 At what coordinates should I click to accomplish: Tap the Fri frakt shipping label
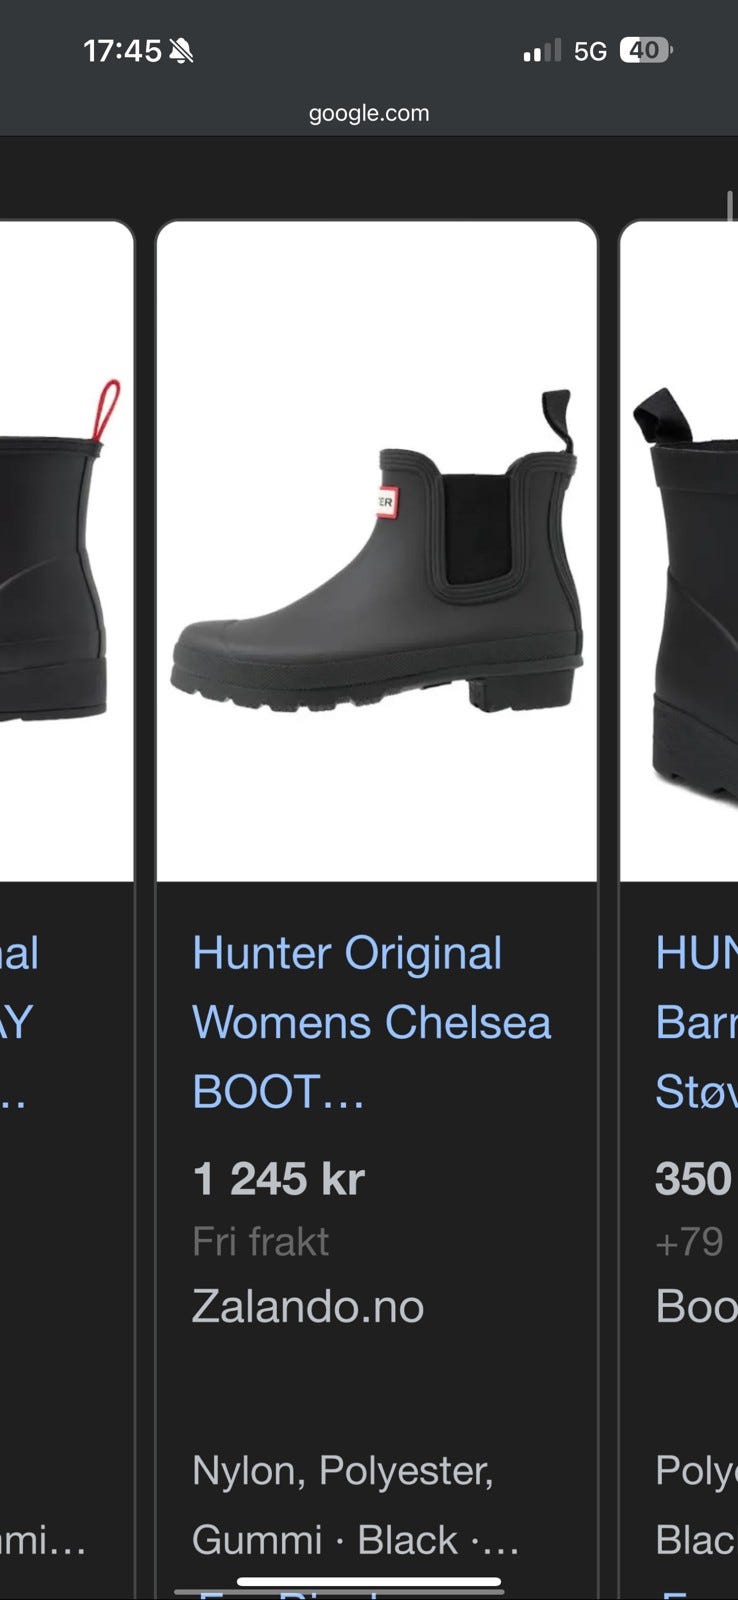pos(260,1242)
